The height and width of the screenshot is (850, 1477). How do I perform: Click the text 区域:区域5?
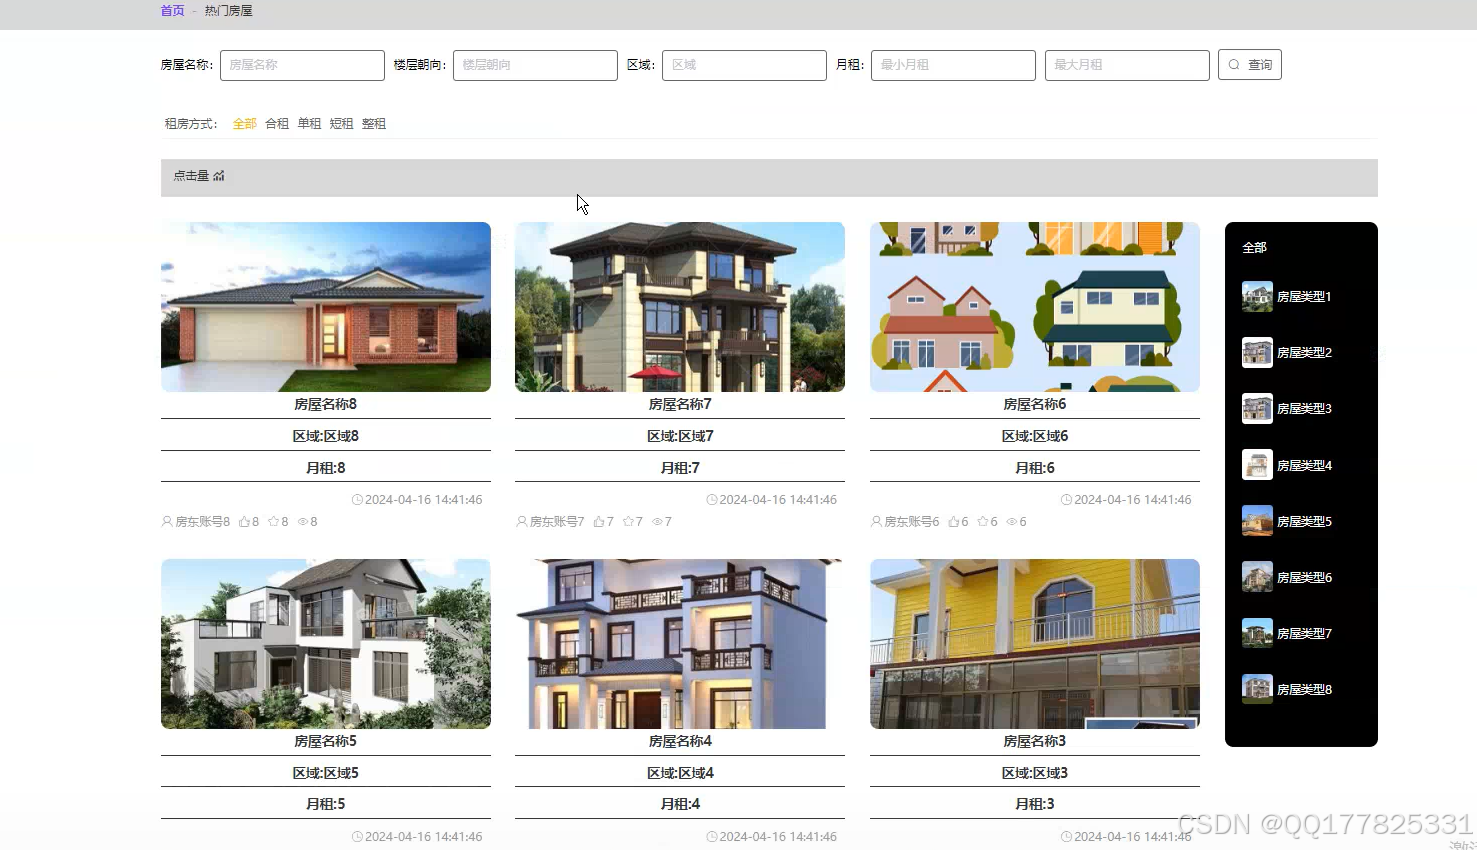pyautogui.click(x=326, y=773)
